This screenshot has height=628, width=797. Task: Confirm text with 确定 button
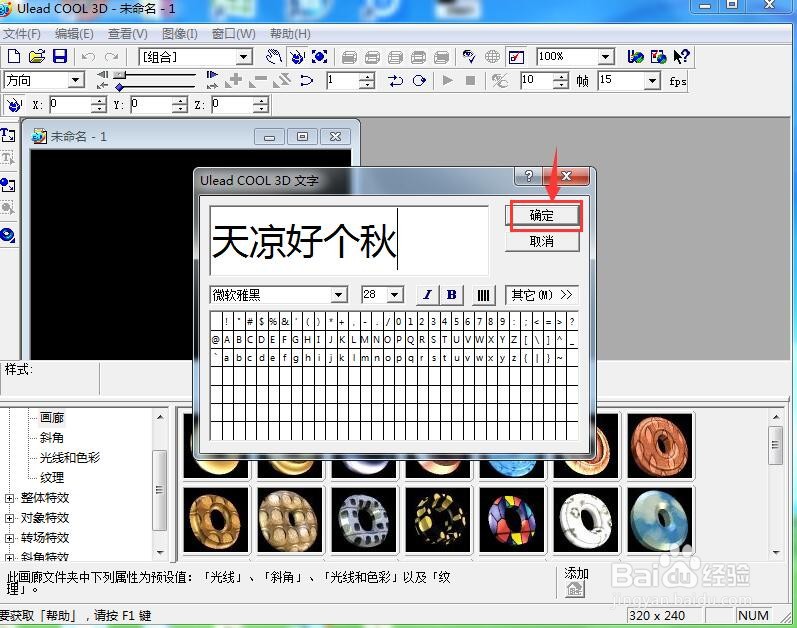pyautogui.click(x=542, y=215)
